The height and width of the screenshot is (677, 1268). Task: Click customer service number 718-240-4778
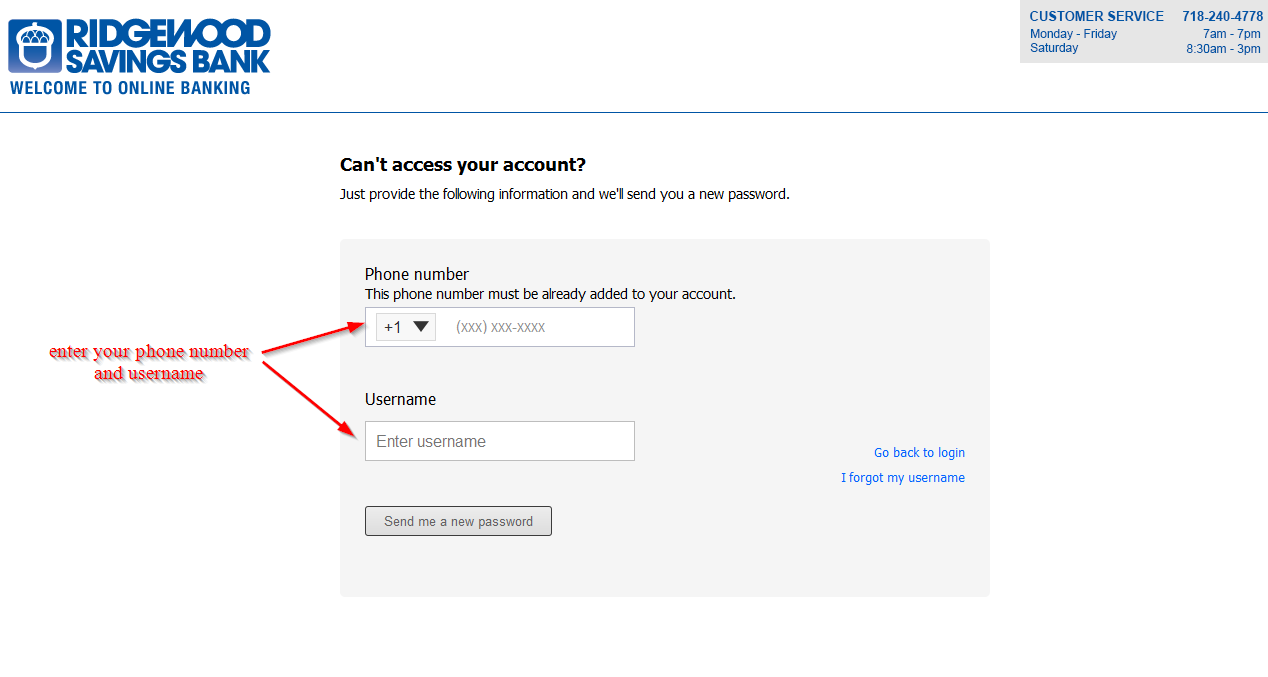coord(1222,16)
